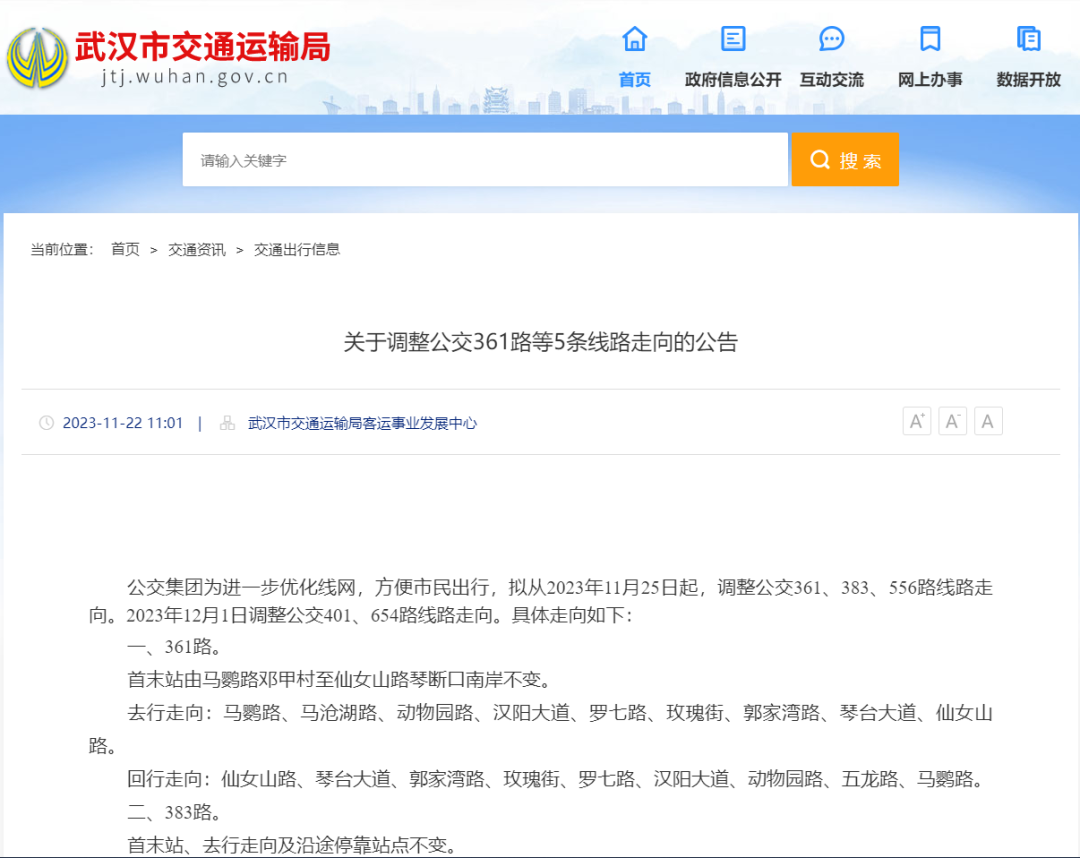Click the source icon before 武汉市交通运输局客运事业发展中心
This screenshot has height=858, width=1080.
[x=226, y=422]
